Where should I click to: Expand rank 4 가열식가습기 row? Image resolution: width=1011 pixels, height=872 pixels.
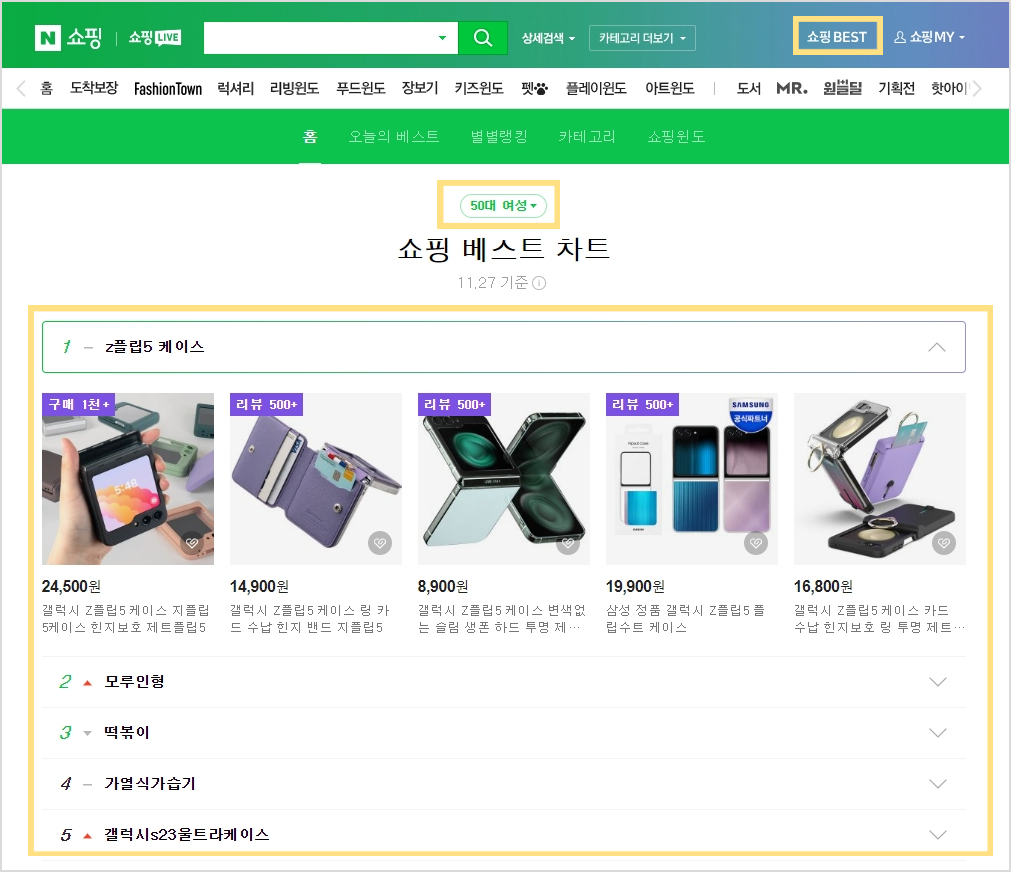(504, 784)
